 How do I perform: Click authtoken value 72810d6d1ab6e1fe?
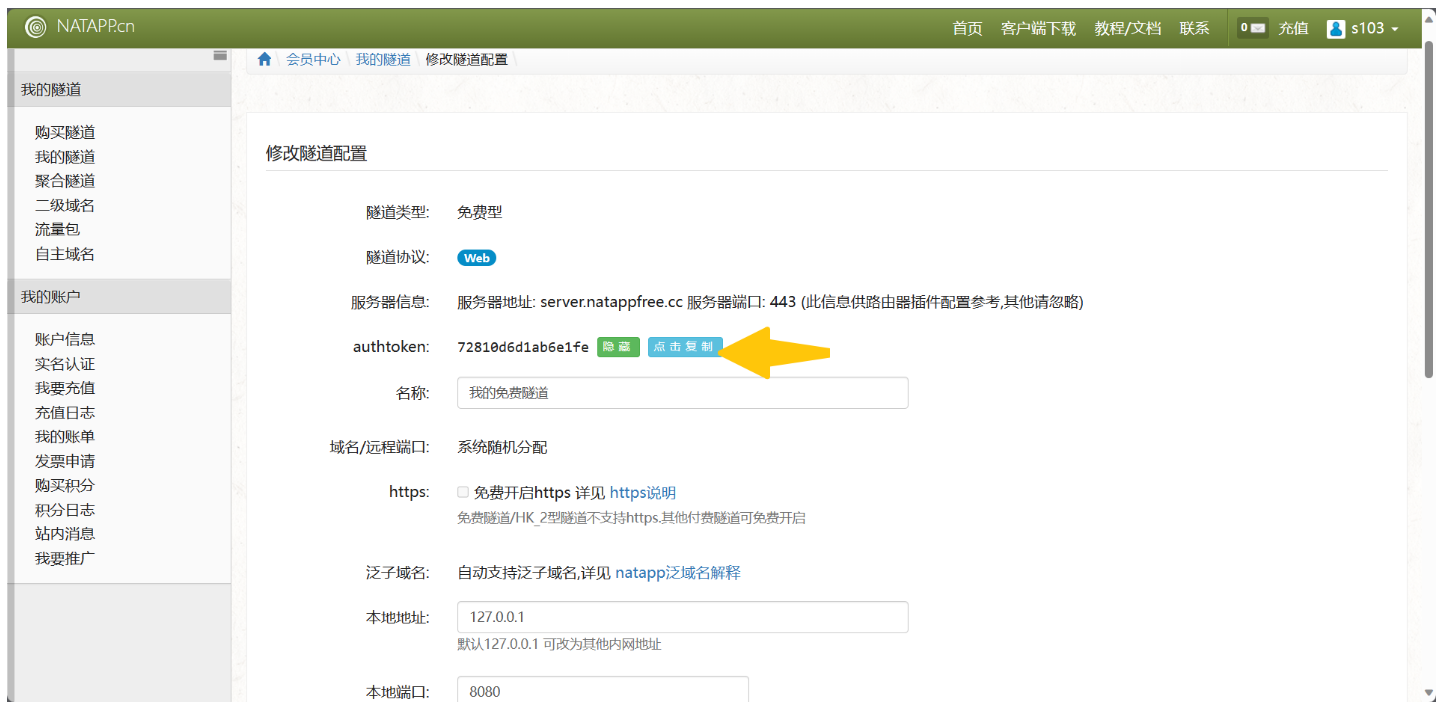pos(523,347)
